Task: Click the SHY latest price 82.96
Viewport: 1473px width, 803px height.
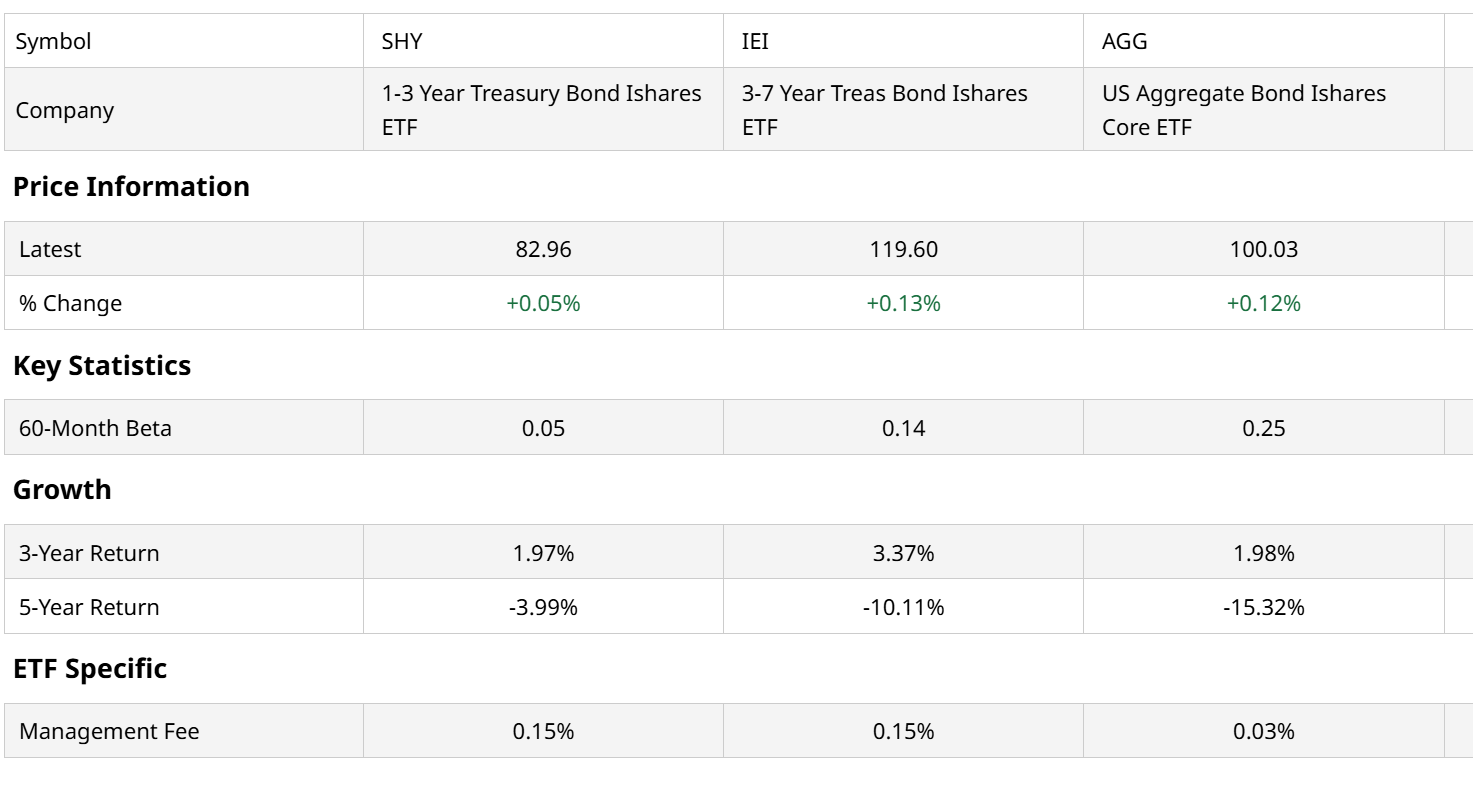Action: pyautogui.click(x=543, y=249)
